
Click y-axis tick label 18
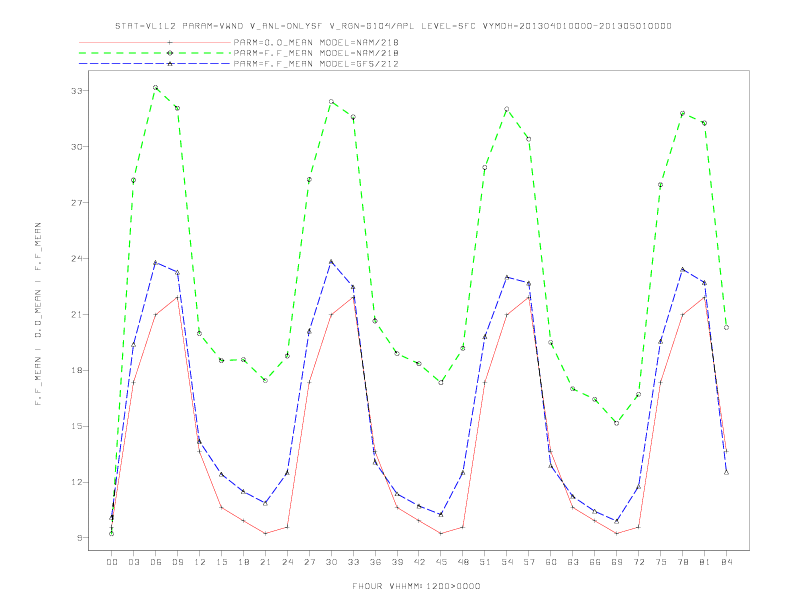pyautogui.click(x=77, y=370)
